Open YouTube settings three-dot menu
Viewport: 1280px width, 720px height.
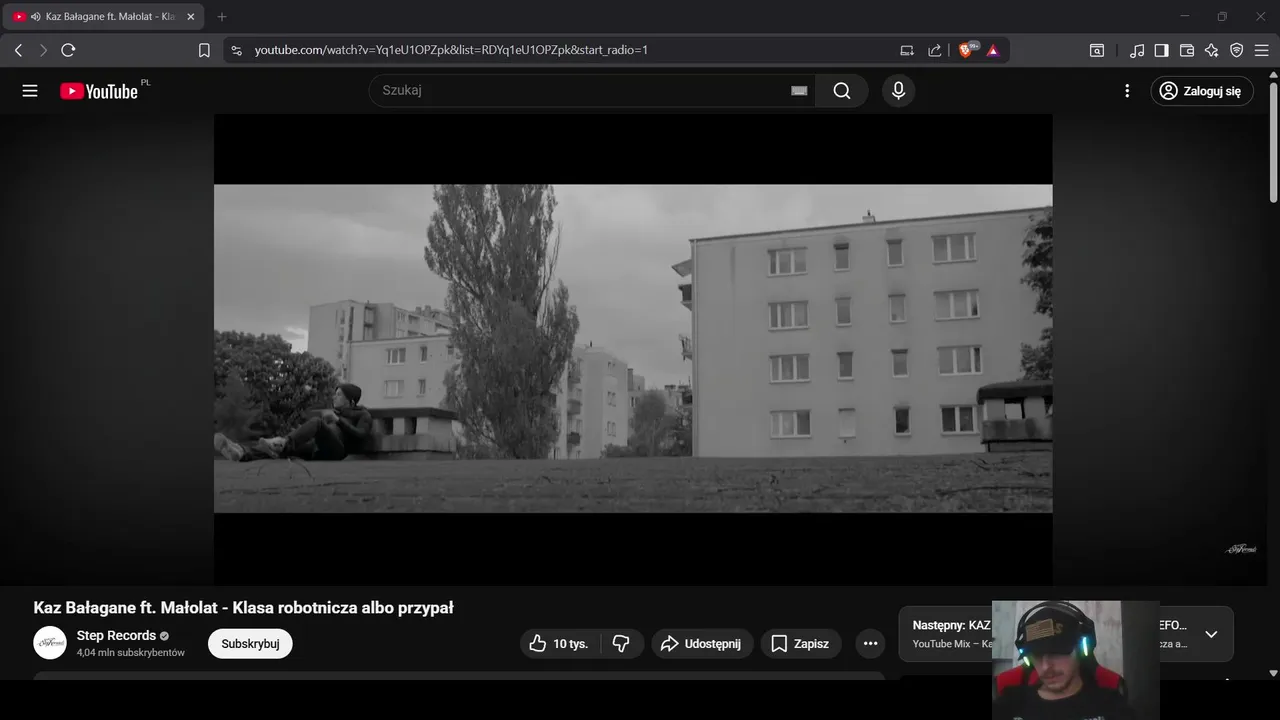tap(1127, 91)
